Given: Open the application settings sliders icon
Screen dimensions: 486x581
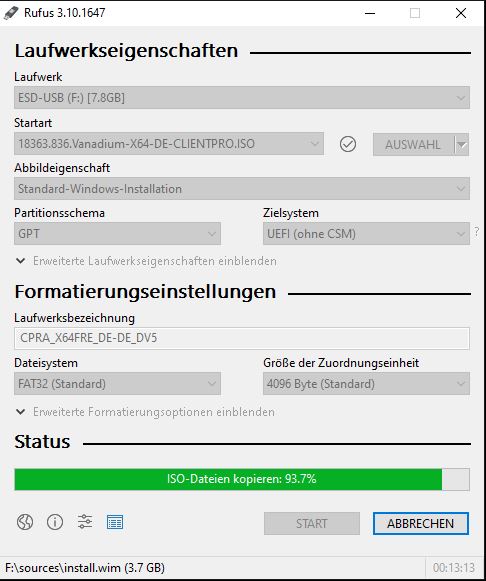Looking at the screenshot, I should (x=85, y=522).
